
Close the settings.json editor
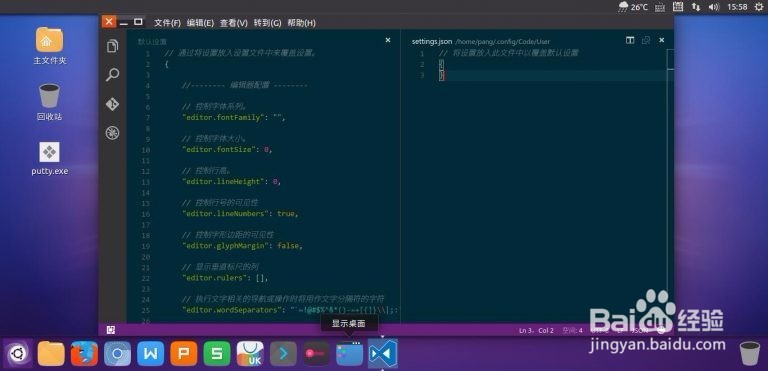coord(662,40)
